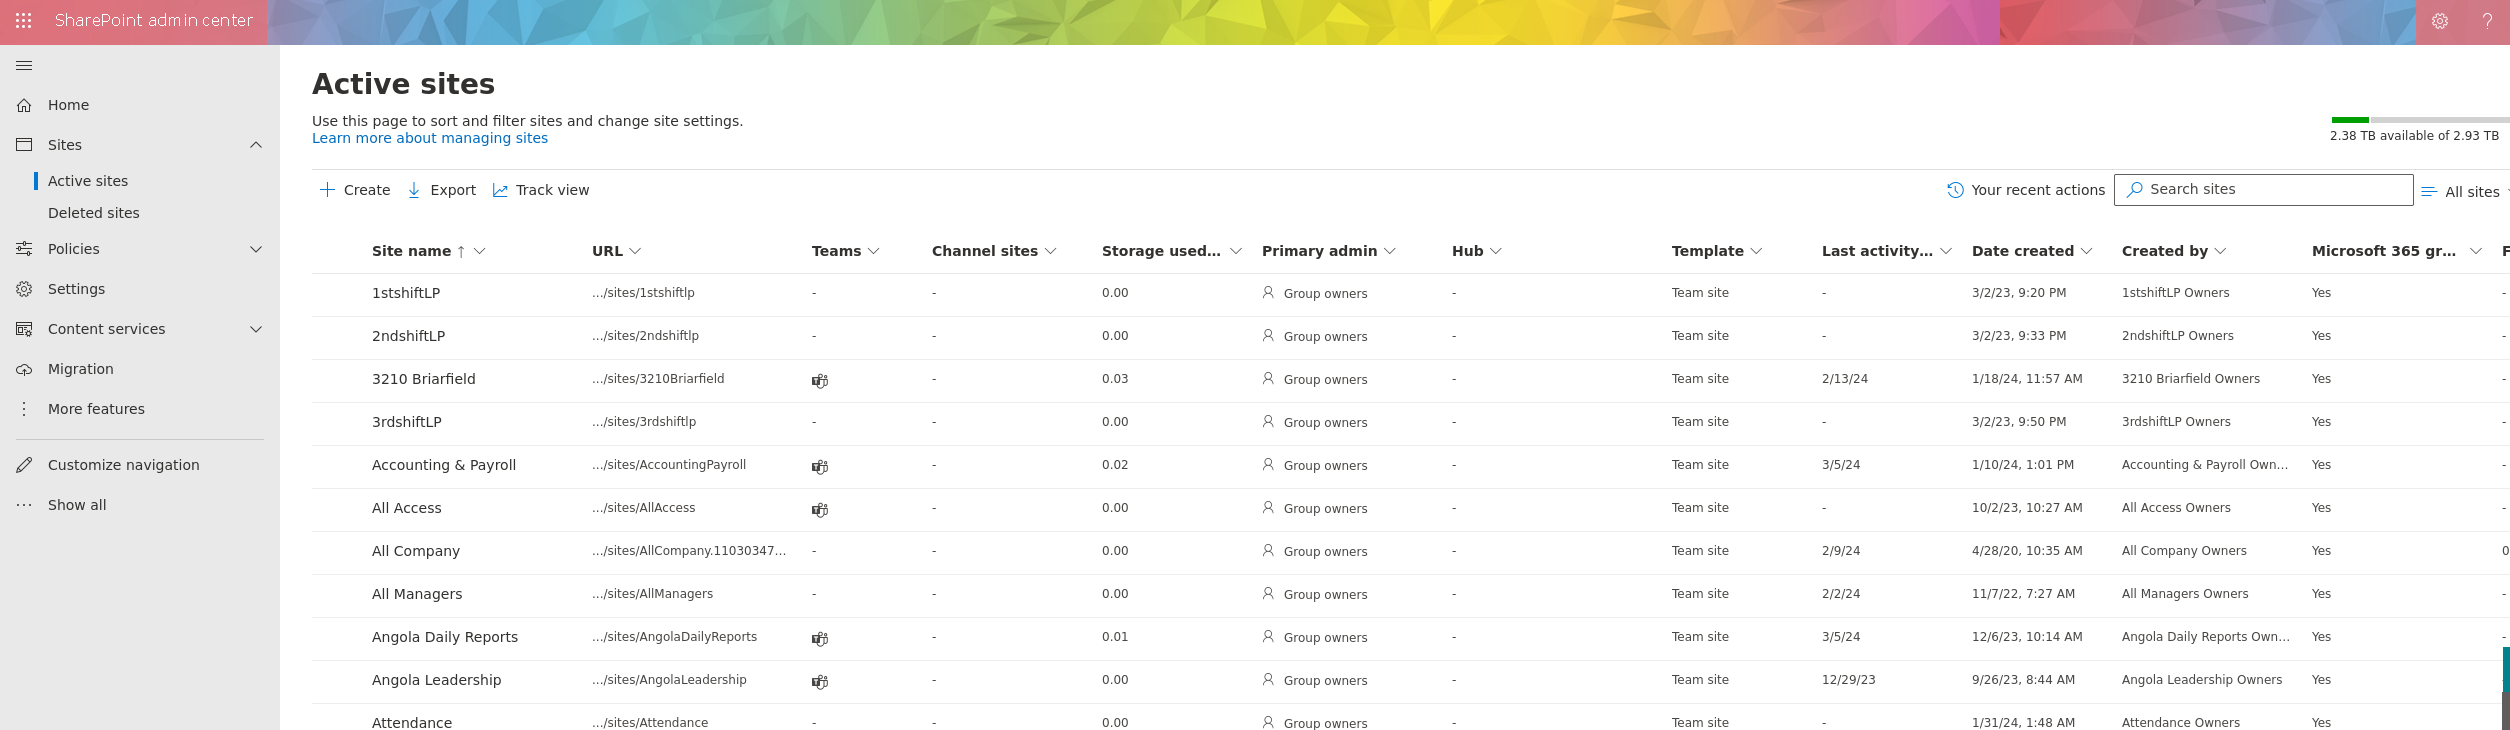Screen dimensions: 2510x730
Task: Click the Track view chart icon
Action: 500,190
